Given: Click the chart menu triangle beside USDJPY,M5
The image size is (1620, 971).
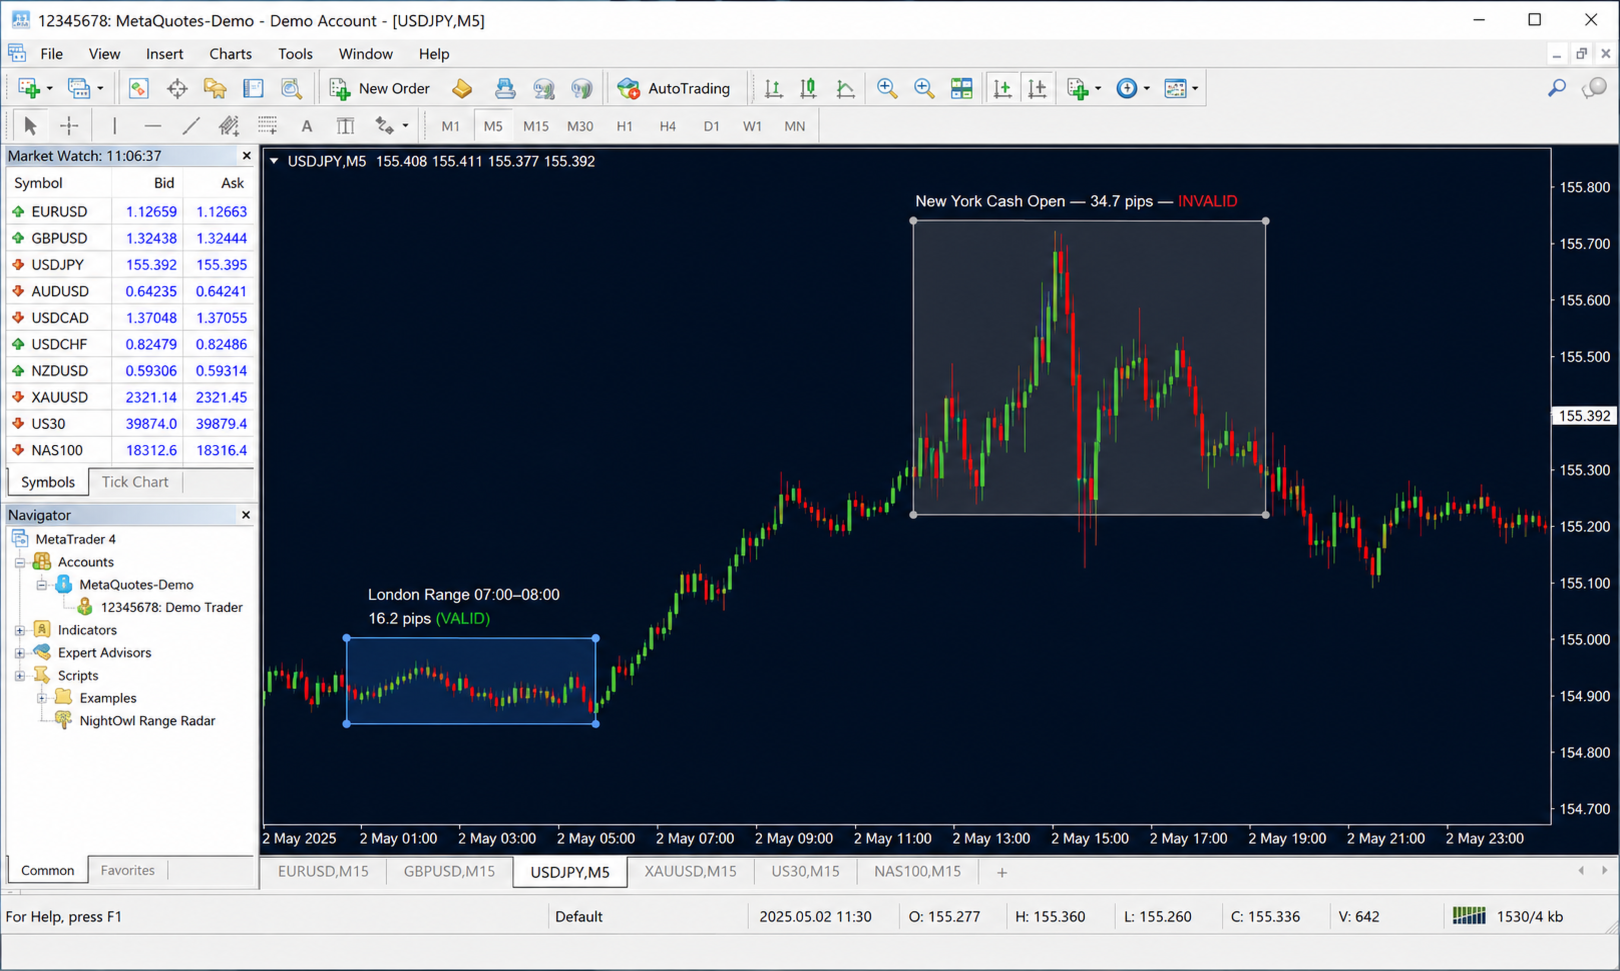Looking at the screenshot, I should [x=274, y=161].
